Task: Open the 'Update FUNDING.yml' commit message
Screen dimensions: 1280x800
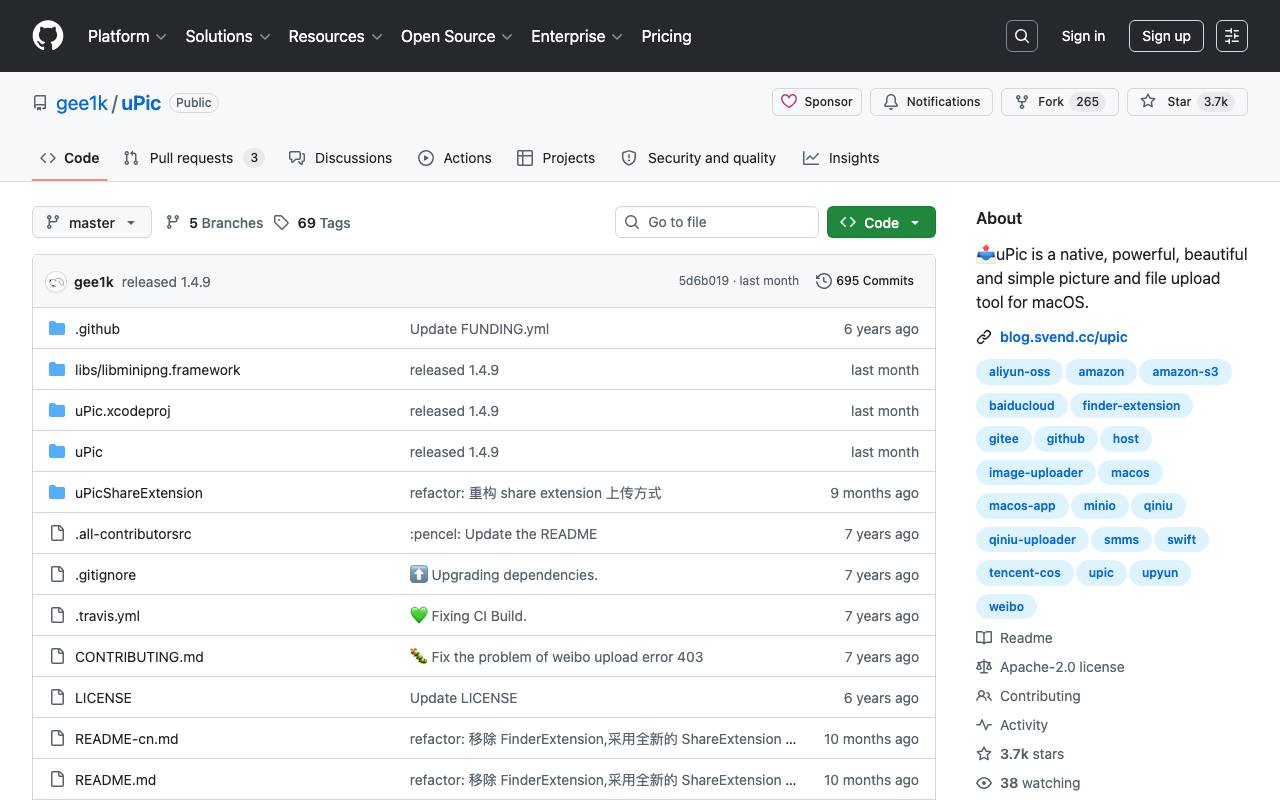Action: tap(479, 329)
